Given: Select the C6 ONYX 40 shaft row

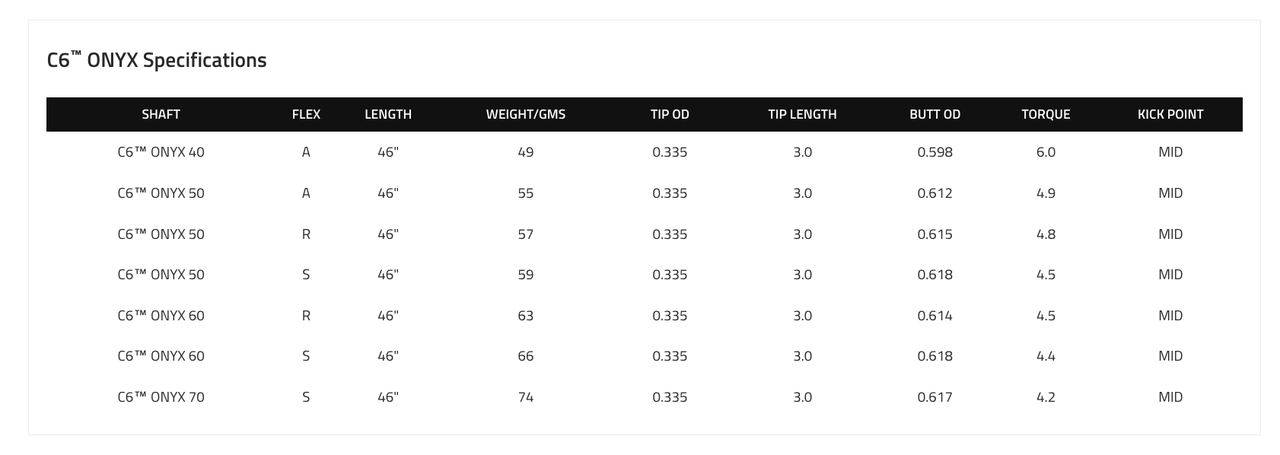Looking at the screenshot, I should tap(644, 152).
